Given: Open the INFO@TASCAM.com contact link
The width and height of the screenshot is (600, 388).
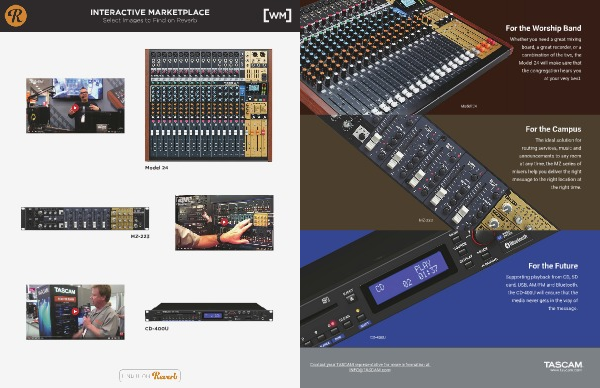Looking at the screenshot, I should pos(370,370).
